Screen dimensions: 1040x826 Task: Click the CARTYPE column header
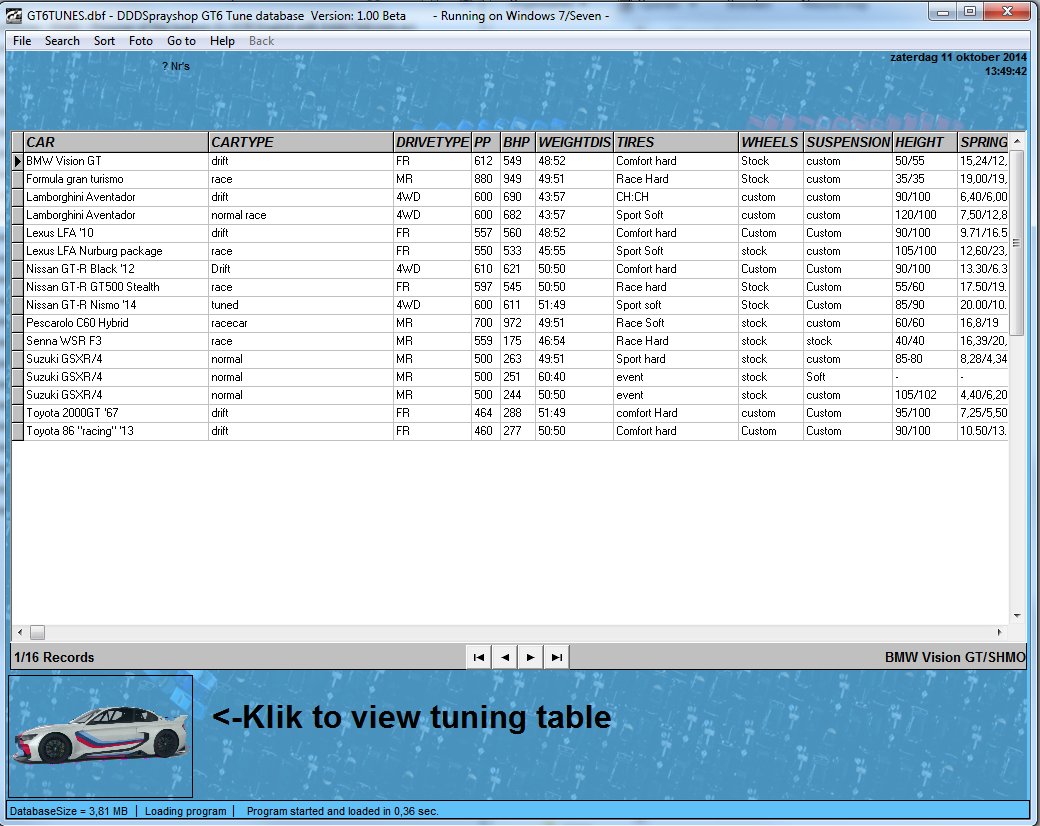(300, 142)
